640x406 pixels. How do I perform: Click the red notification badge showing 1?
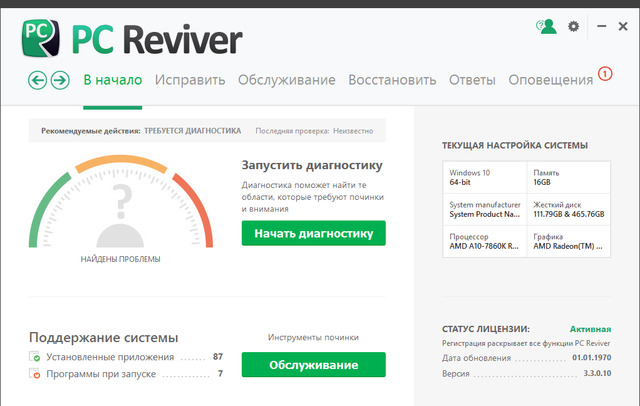[x=604, y=73]
